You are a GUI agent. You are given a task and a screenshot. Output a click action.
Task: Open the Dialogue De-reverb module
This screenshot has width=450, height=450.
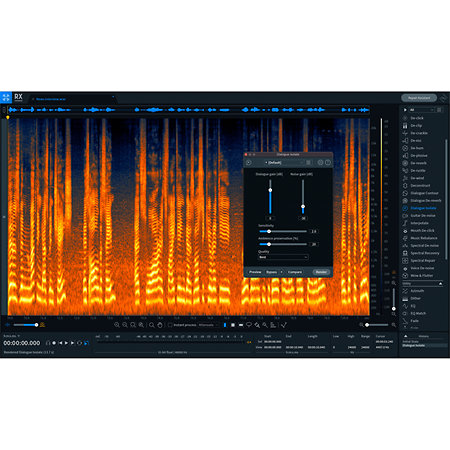[422, 201]
